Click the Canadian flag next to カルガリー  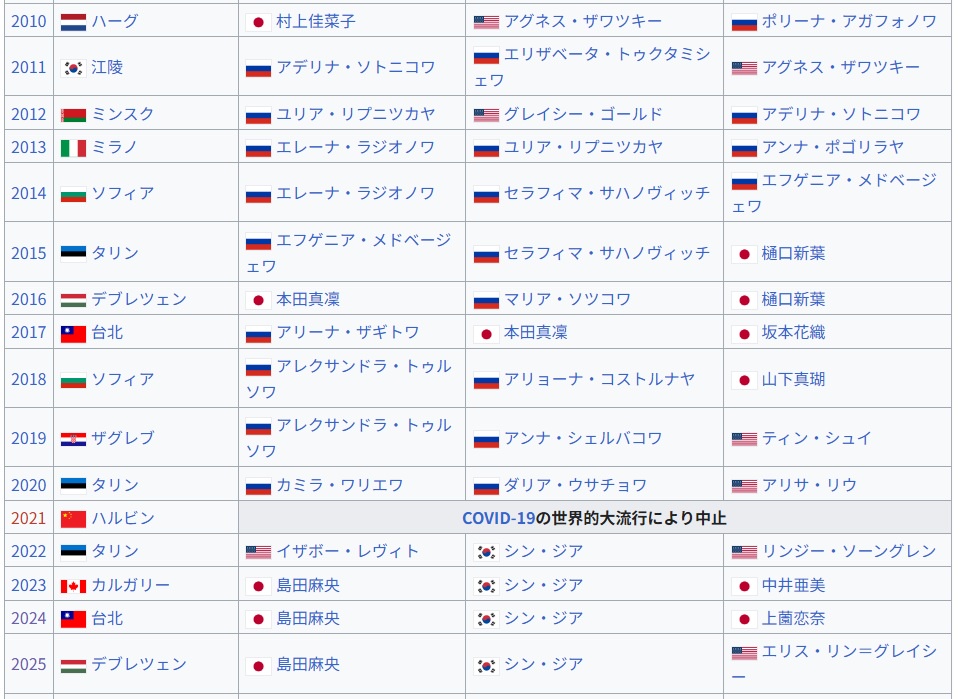coord(73,586)
